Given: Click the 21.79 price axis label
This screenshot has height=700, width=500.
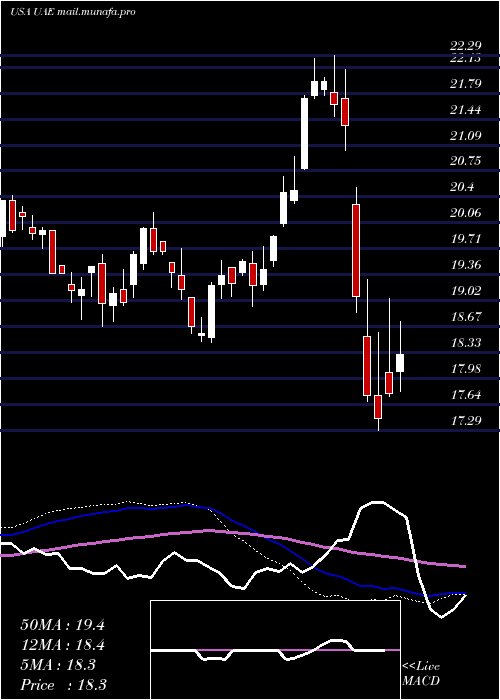Looking at the screenshot, I should pos(466,83).
